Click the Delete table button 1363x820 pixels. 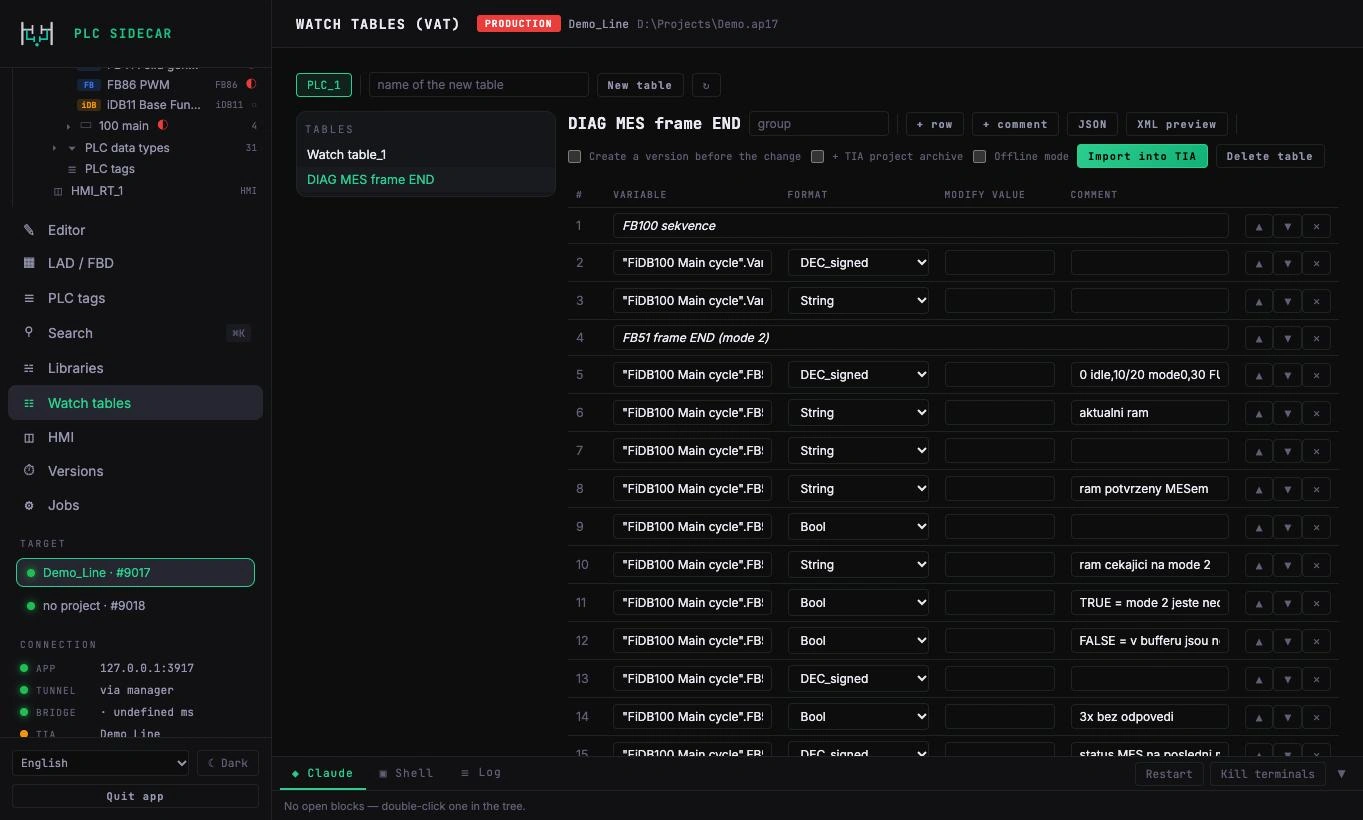(x=1270, y=156)
